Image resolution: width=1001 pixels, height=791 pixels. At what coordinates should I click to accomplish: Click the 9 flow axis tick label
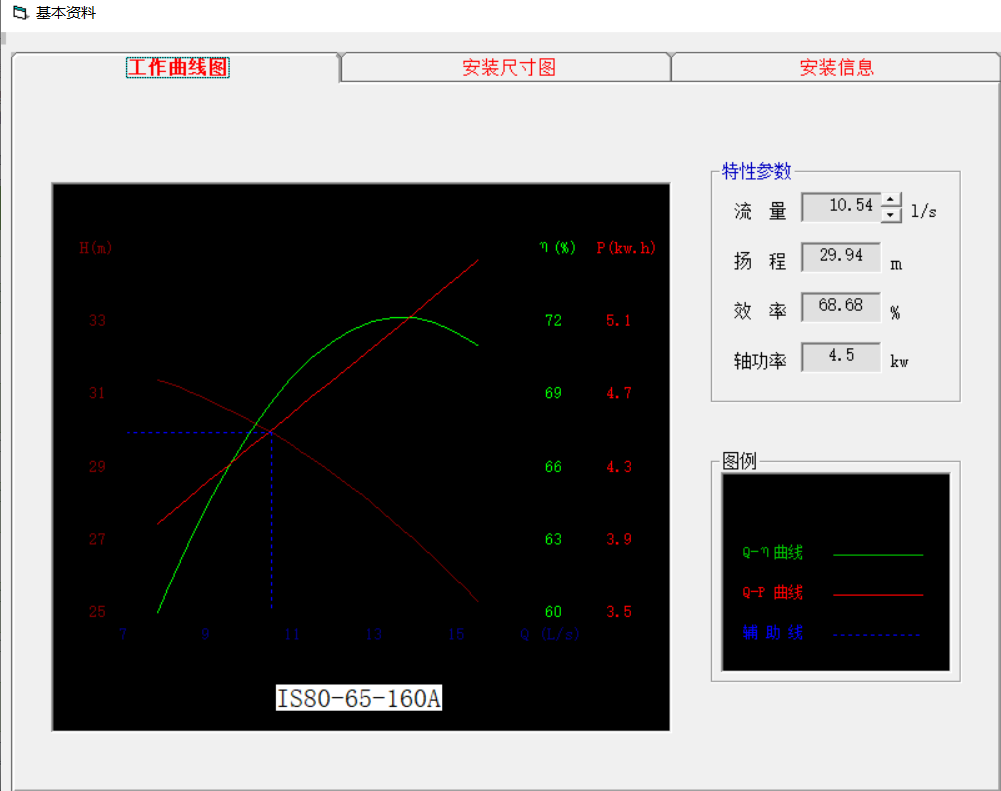coord(205,634)
